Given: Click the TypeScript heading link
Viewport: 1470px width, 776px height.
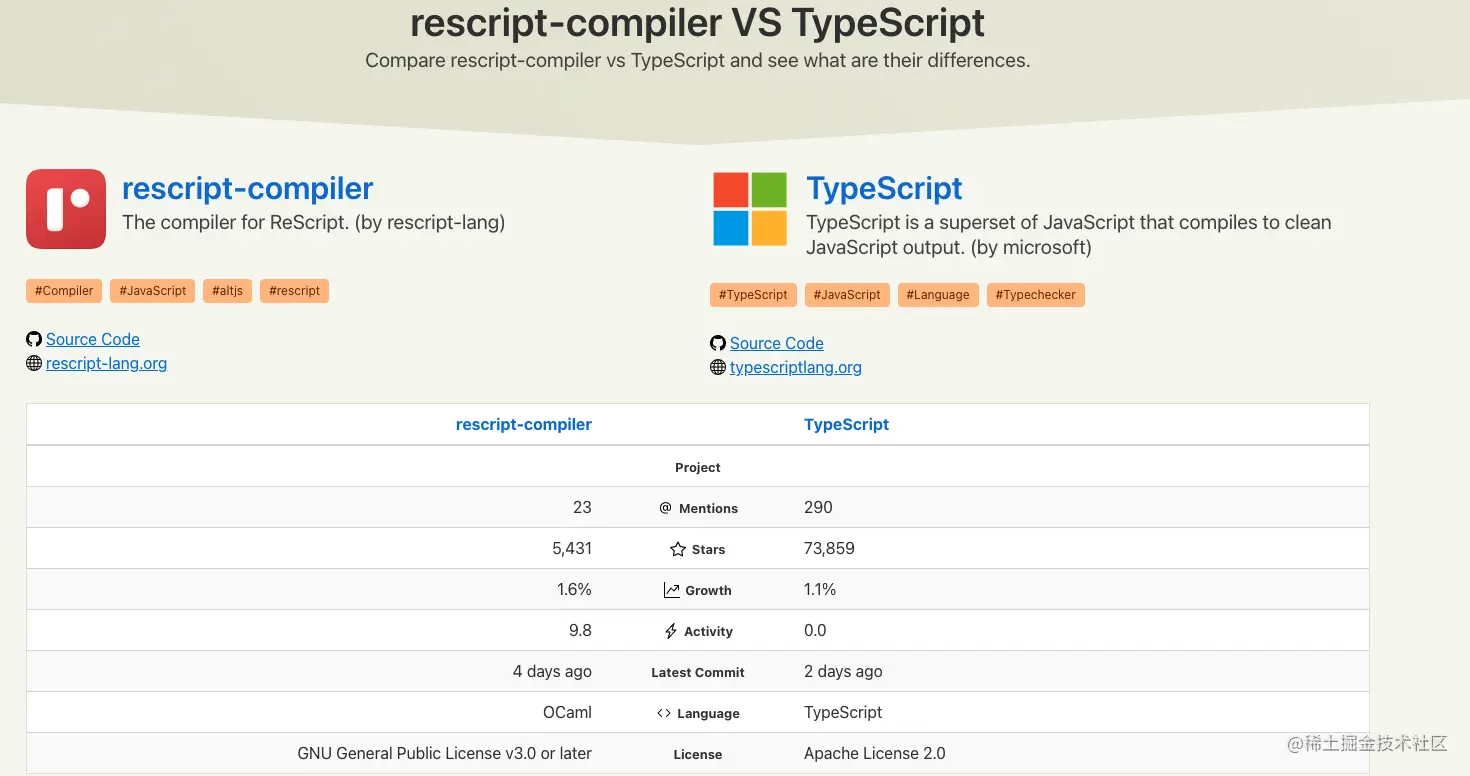Looking at the screenshot, I should coord(883,188).
